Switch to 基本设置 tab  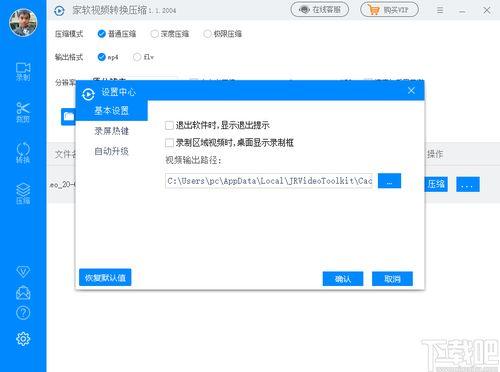point(111,111)
